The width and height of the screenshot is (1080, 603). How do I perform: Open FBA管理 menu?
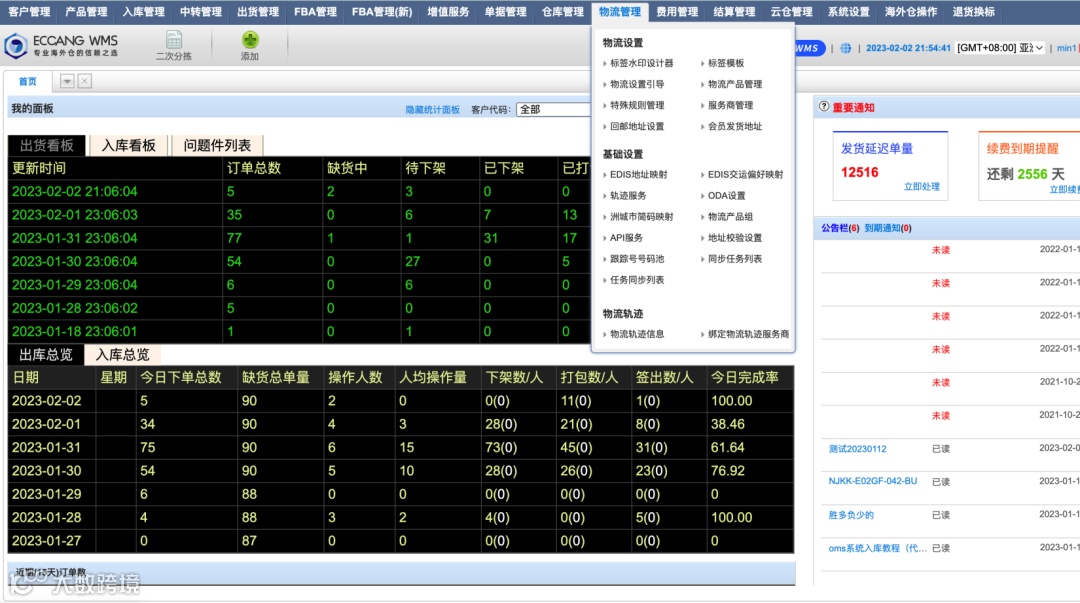[x=315, y=12]
